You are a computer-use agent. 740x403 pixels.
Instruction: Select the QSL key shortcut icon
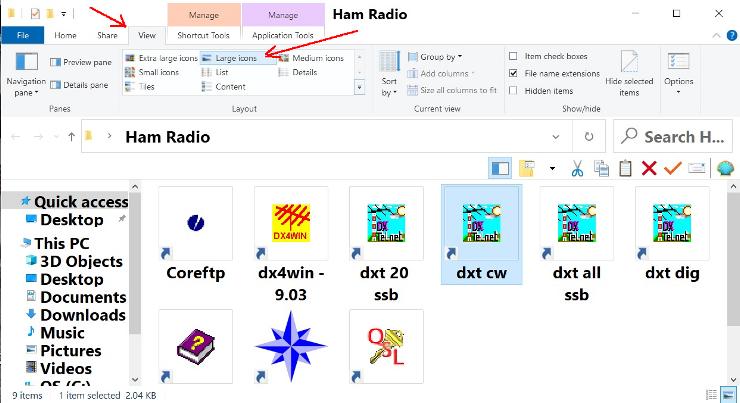point(386,346)
